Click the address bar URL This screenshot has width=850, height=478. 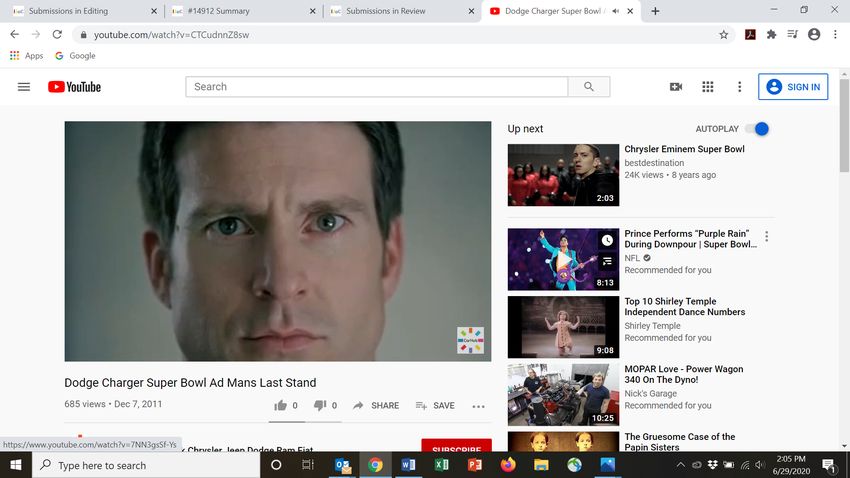pyautogui.click(x=171, y=35)
